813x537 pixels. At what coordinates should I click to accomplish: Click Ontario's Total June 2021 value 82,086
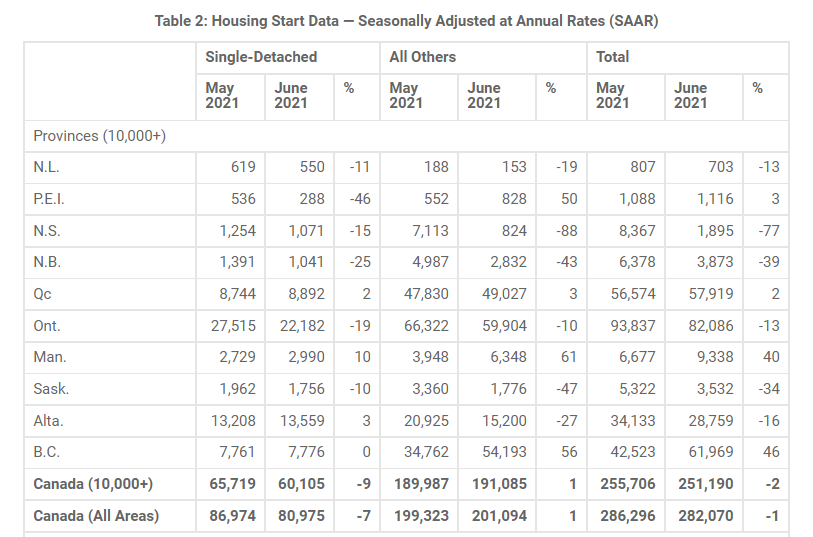click(x=707, y=326)
